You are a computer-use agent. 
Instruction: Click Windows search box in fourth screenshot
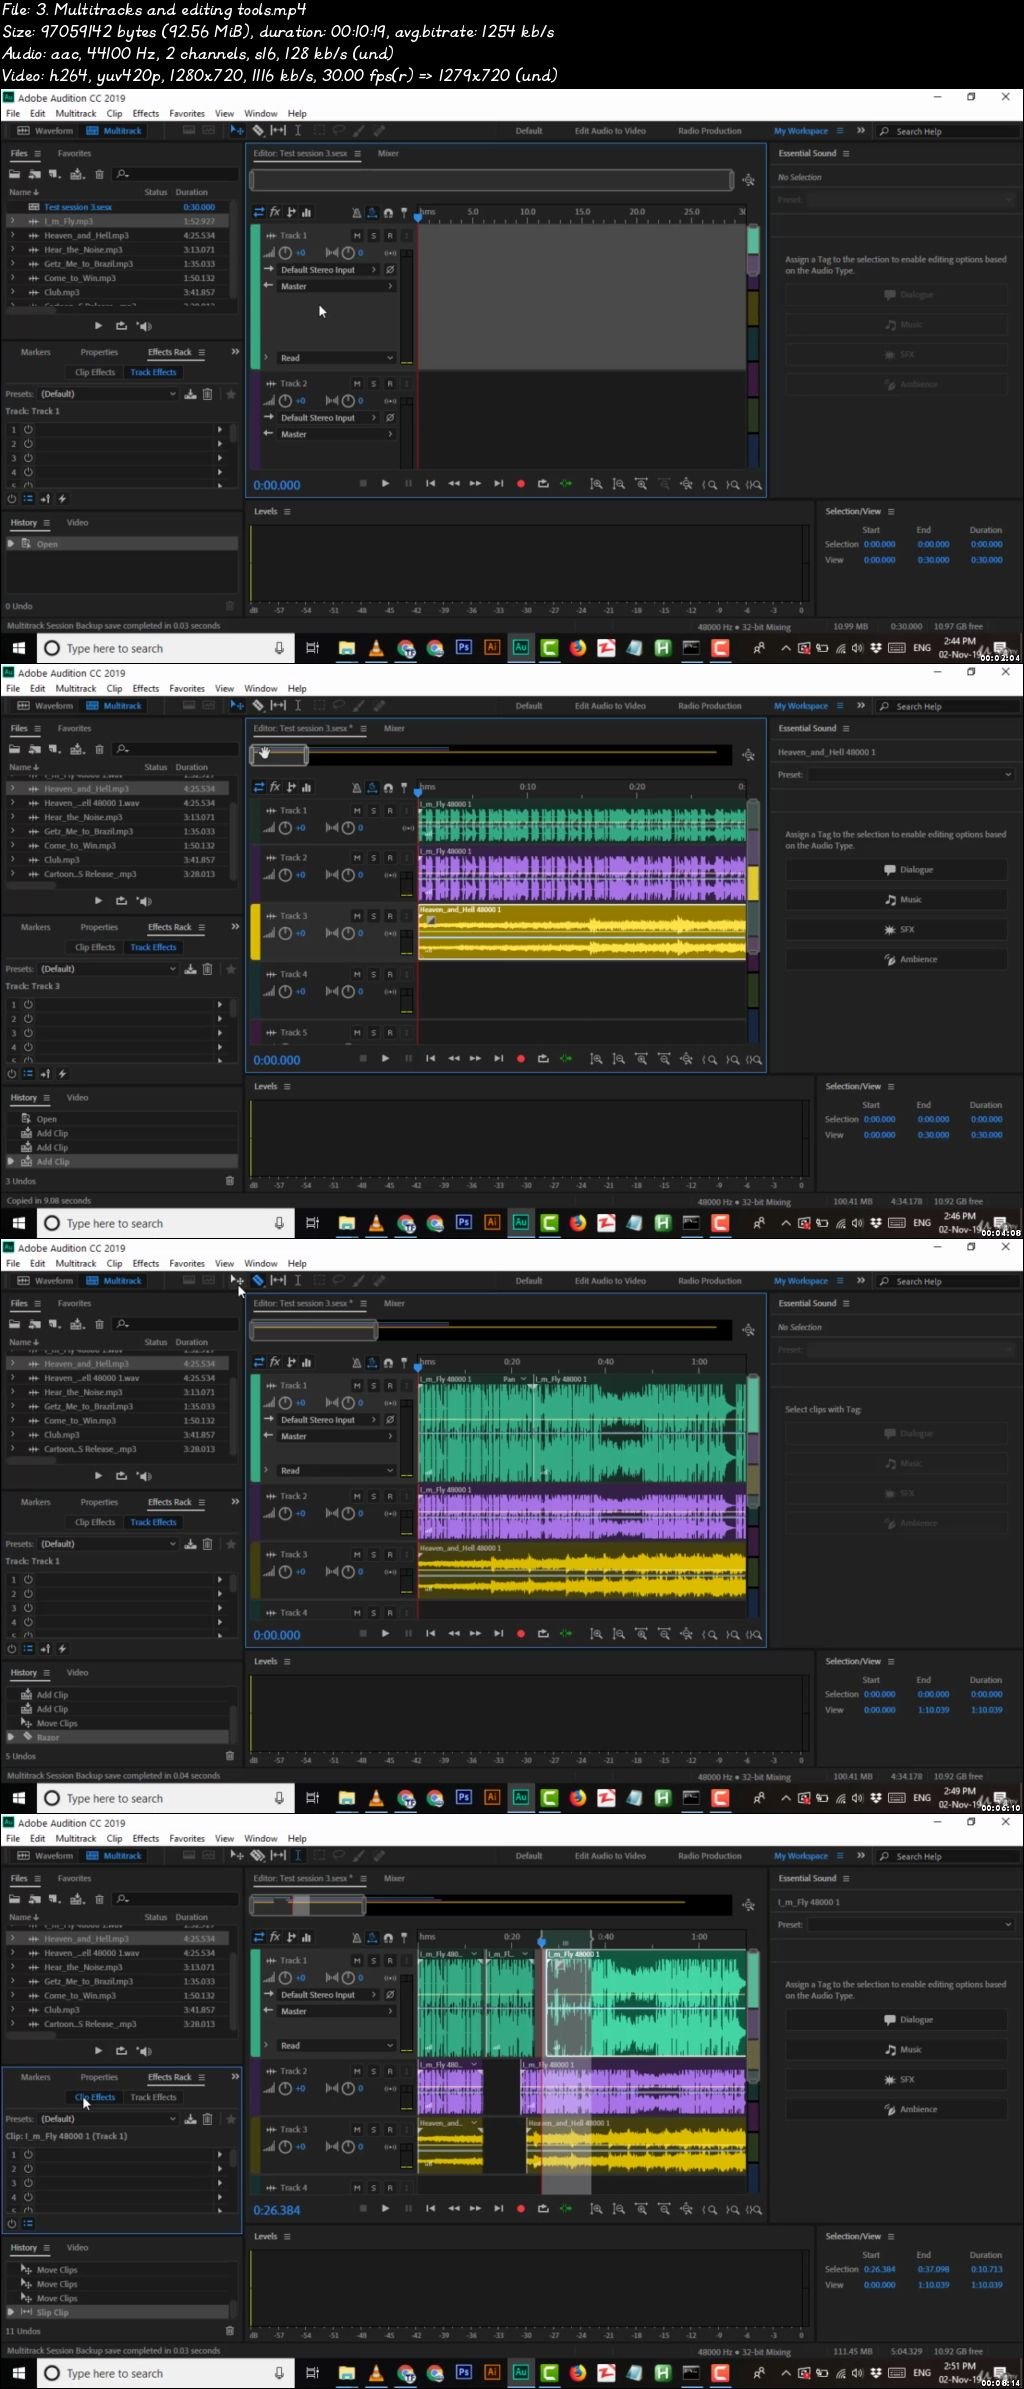[x=166, y=2373]
